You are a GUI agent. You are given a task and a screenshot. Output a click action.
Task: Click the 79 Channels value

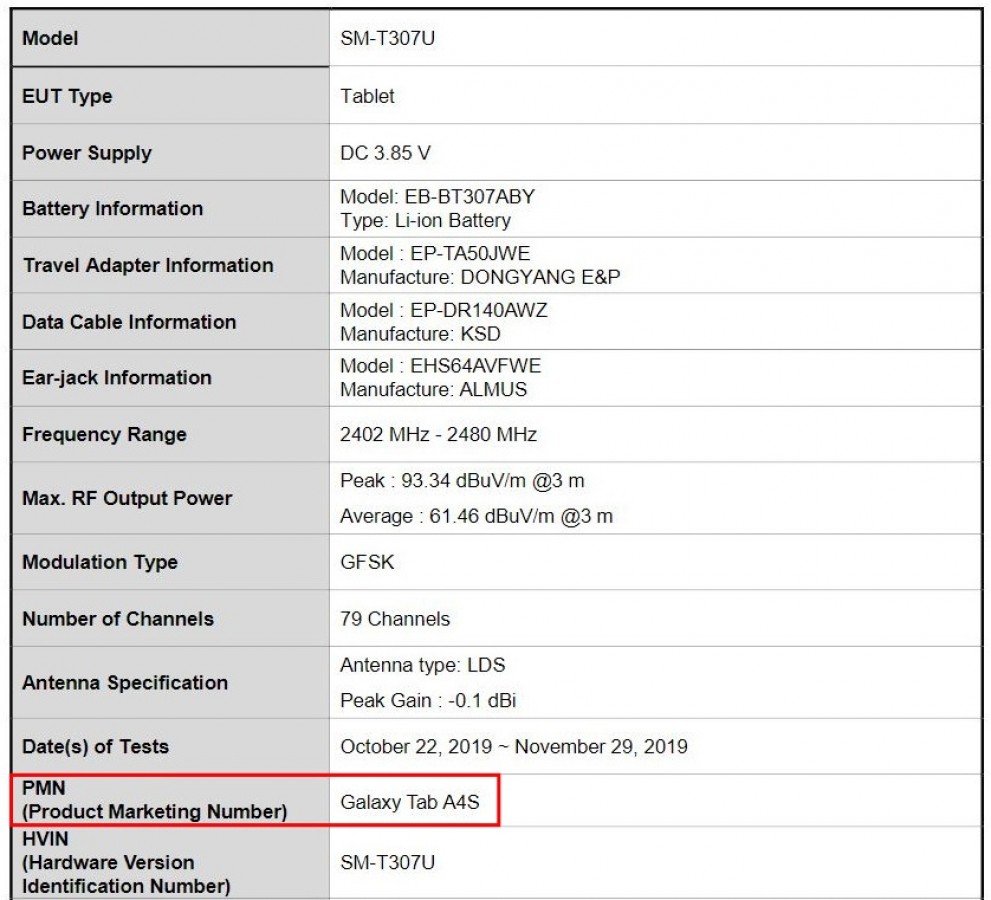point(395,619)
